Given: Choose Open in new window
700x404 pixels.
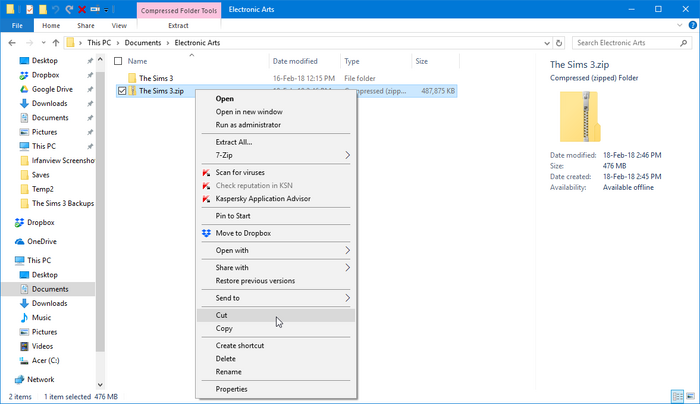Looking at the screenshot, I should click(276, 112).
